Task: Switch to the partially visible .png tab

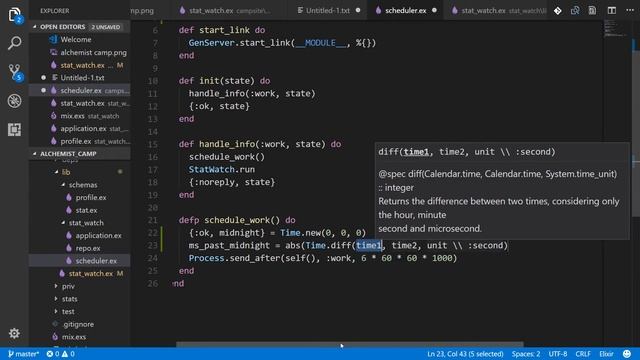Action: pos(142,11)
